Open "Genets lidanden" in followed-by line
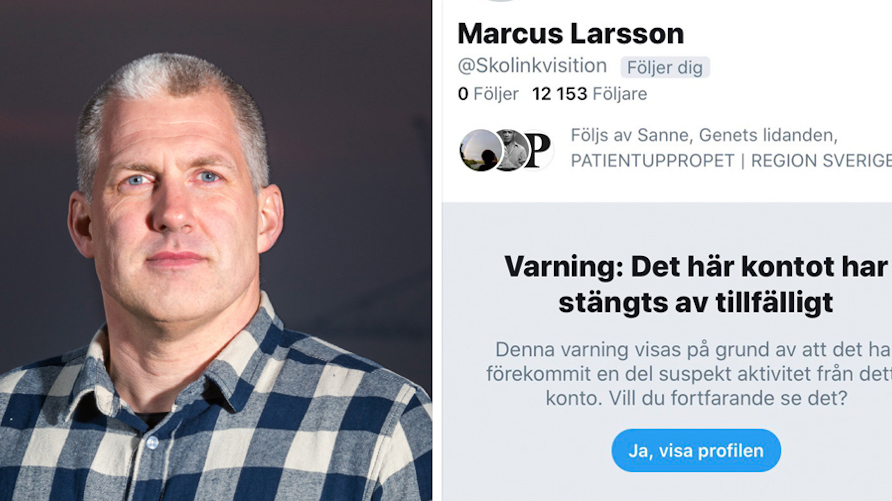Image resolution: width=892 pixels, height=501 pixels. pyautogui.click(x=767, y=135)
